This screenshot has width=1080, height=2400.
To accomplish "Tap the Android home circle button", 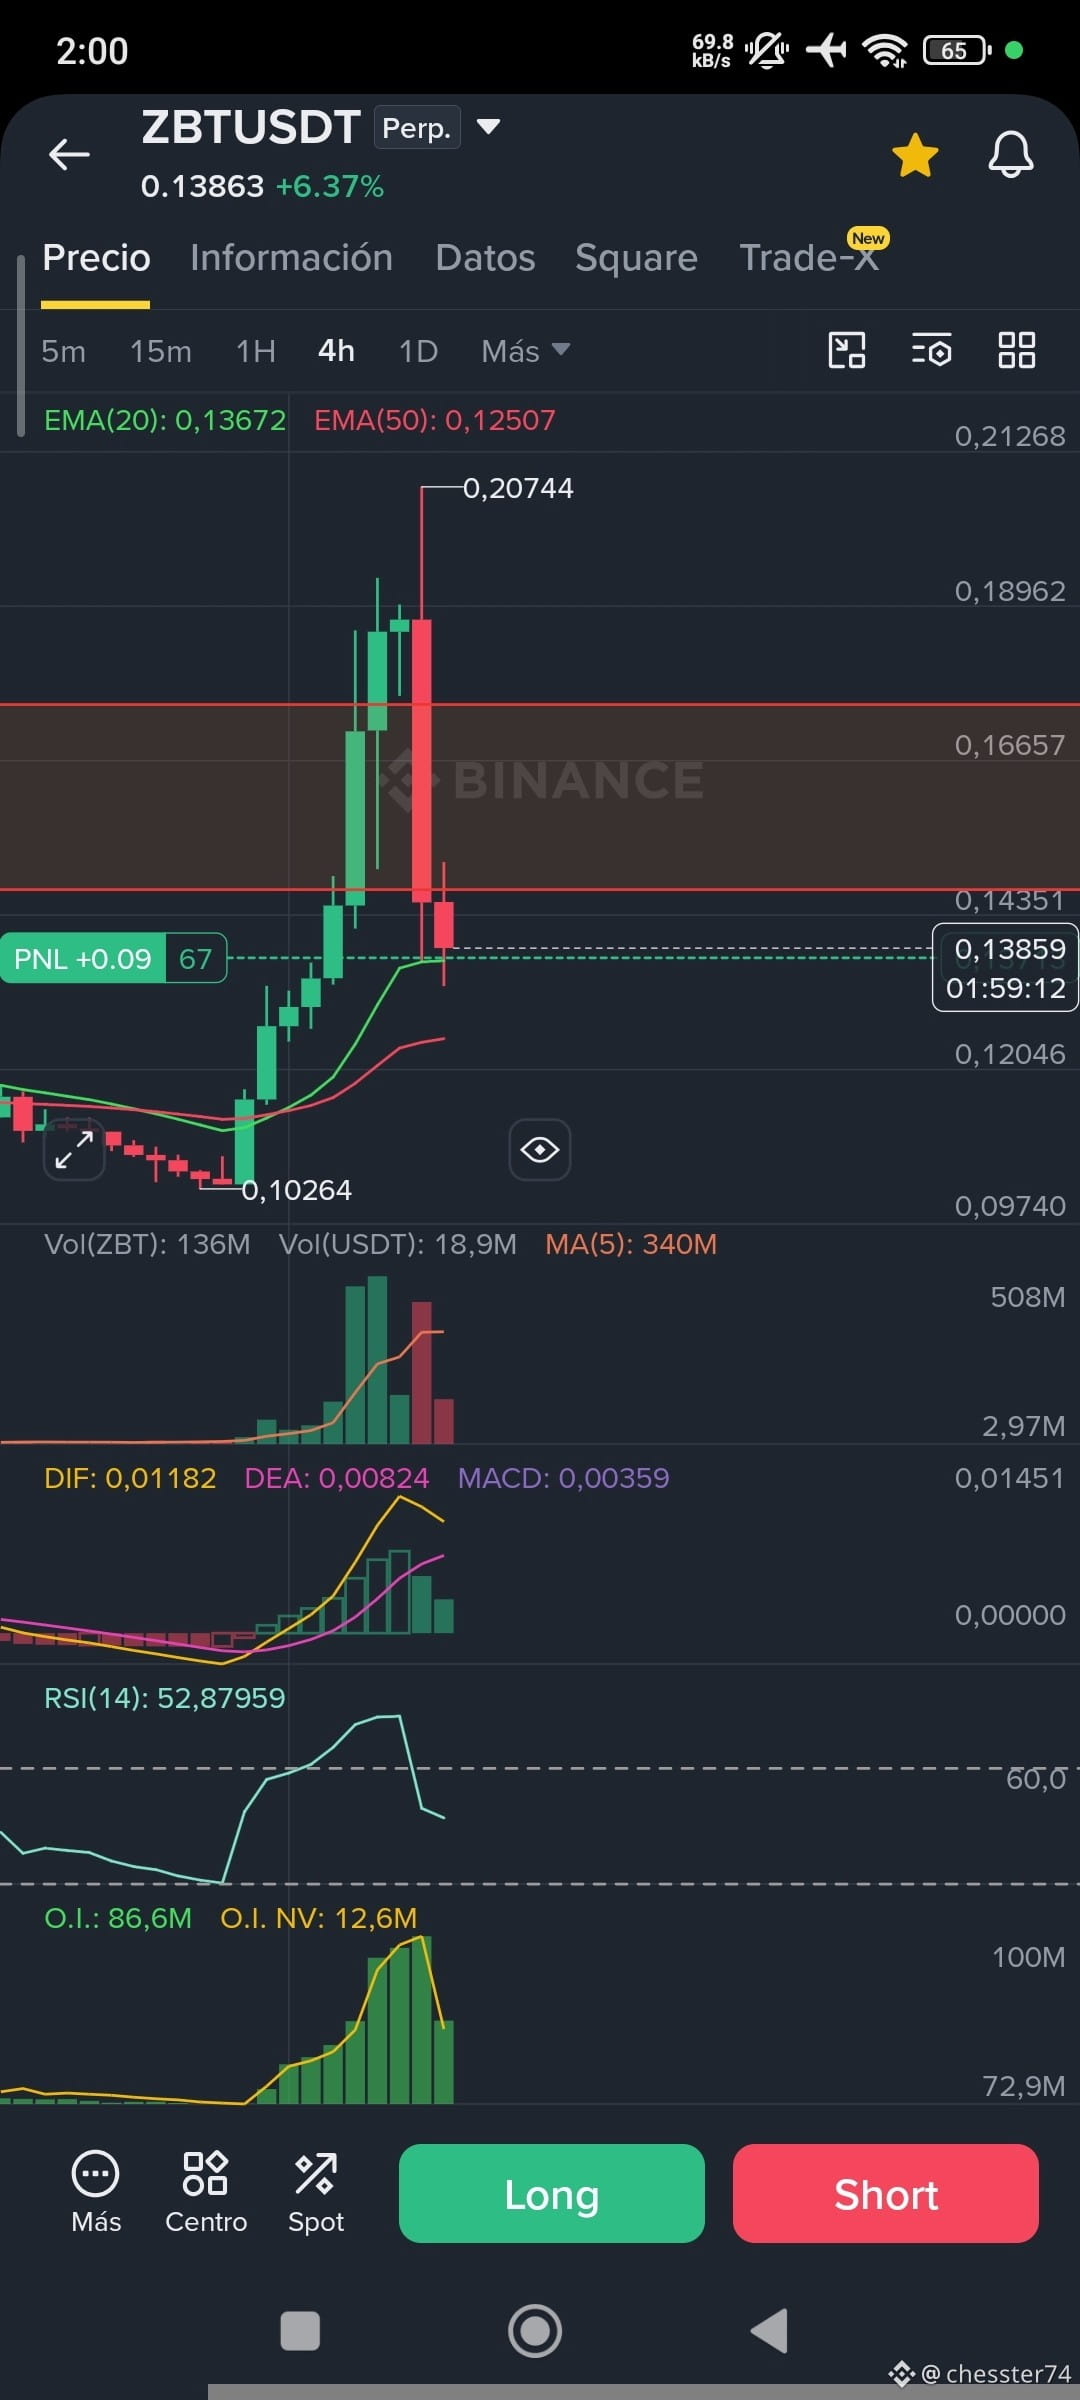I will click(x=535, y=2331).
